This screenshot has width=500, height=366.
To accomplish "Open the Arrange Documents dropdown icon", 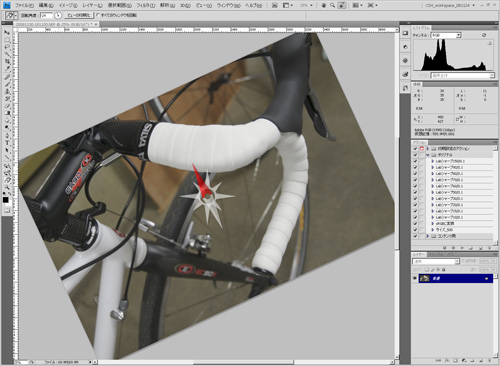I will point(357,5).
